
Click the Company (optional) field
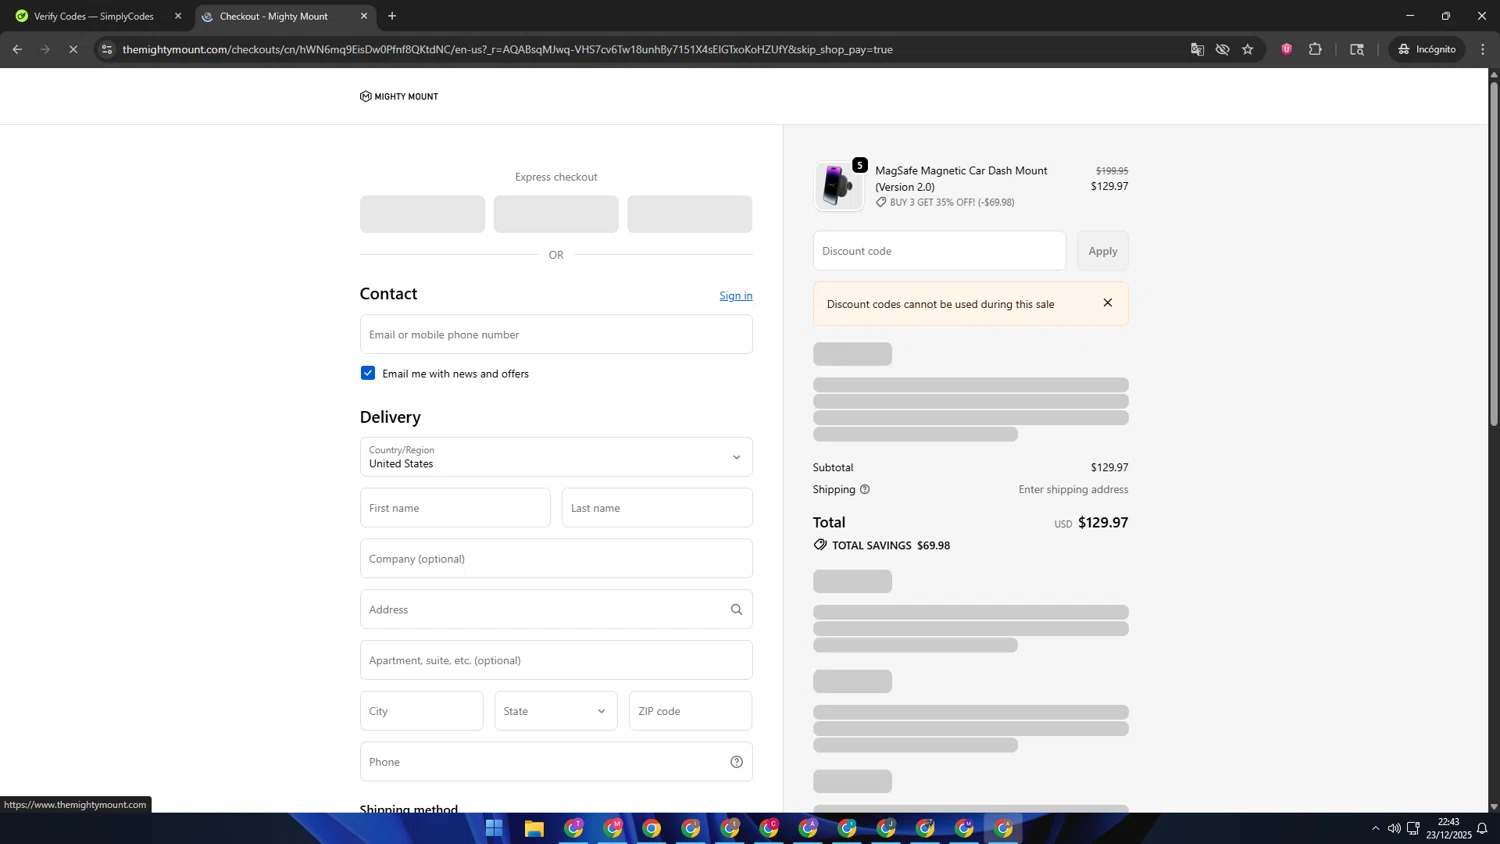click(556, 558)
